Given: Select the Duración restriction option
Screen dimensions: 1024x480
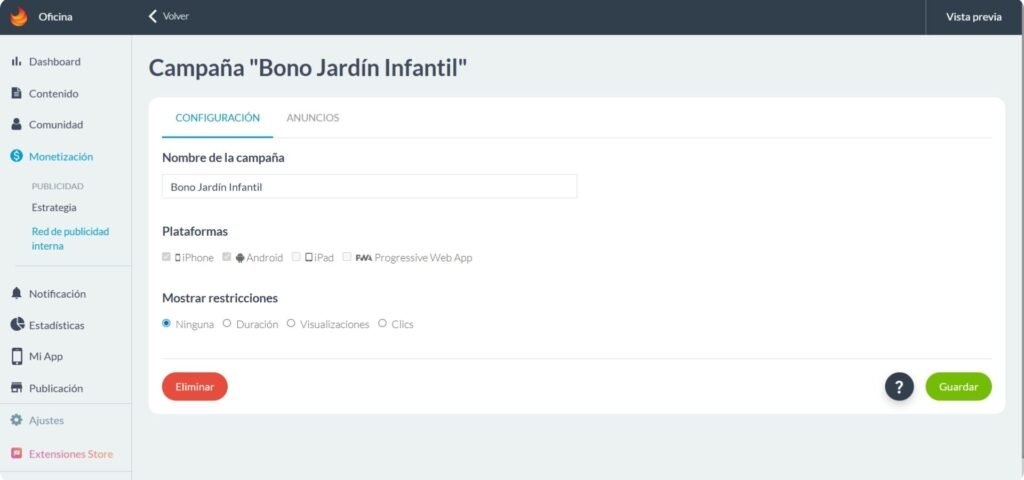Looking at the screenshot, I should point(227,323).
